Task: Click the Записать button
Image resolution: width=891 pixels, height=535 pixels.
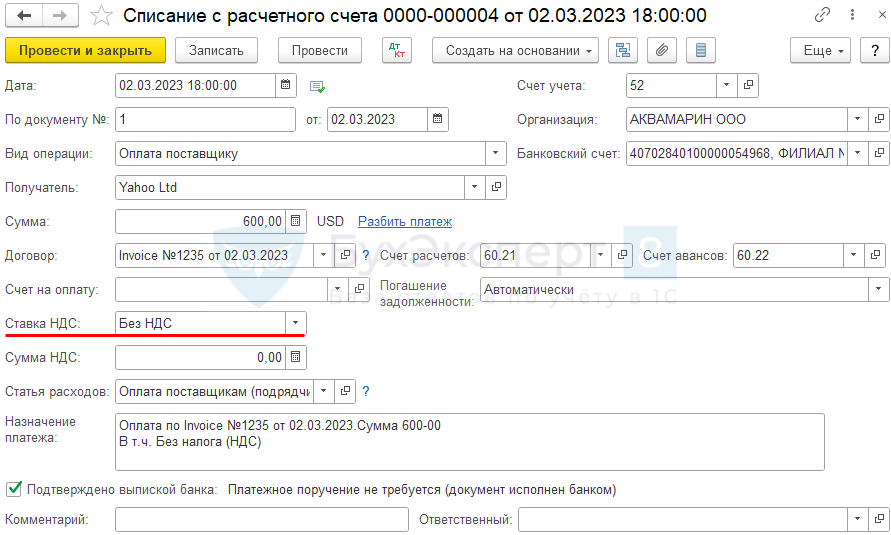Action: 216,51
